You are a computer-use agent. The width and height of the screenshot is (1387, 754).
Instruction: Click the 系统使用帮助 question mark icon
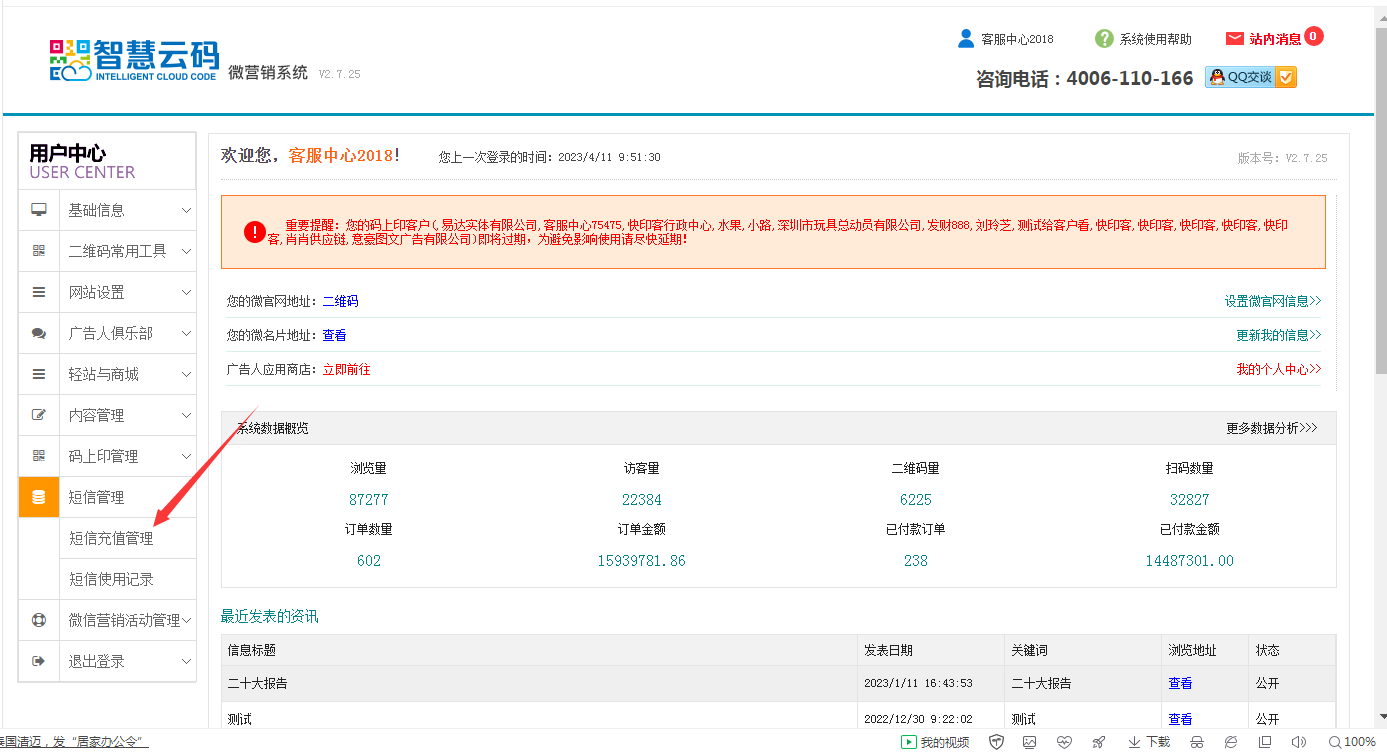point(1104,39)
